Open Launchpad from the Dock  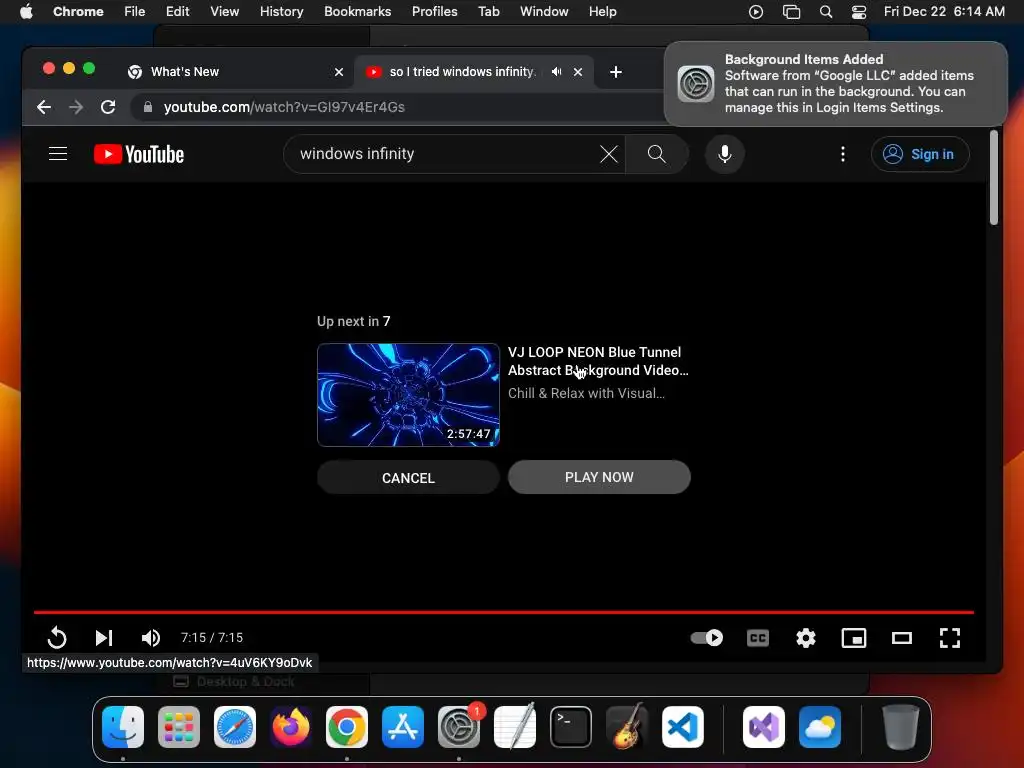pos(178,726)
